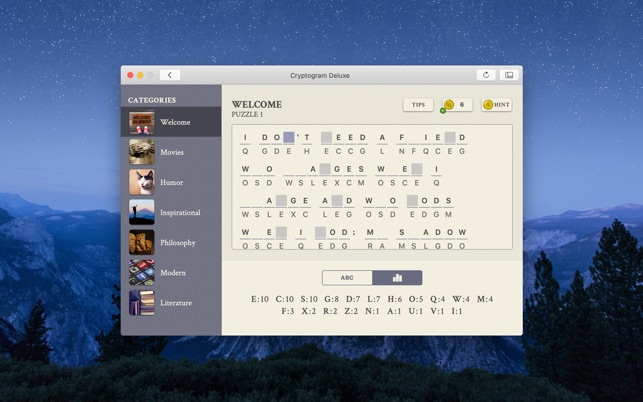Click the cat icon for Humor
Screen dimensions: 643x402
point(141,182)
